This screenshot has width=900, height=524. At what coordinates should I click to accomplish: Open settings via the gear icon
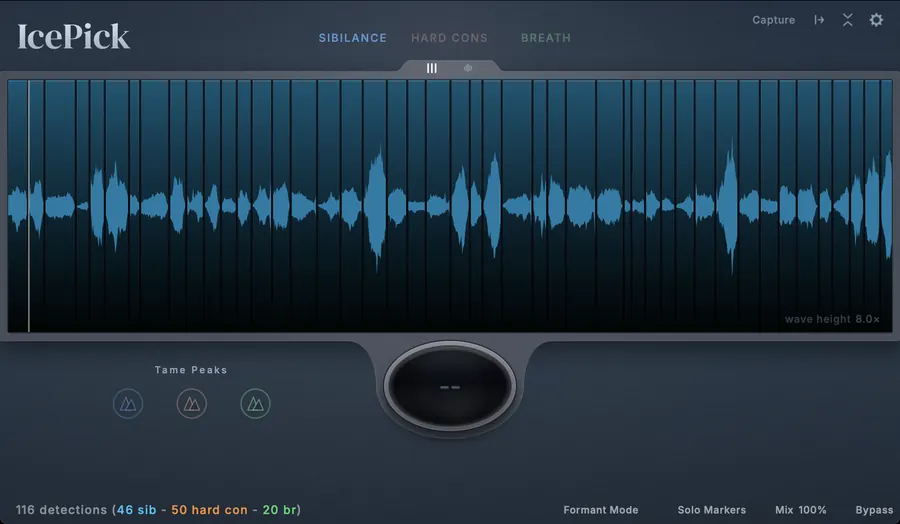[876, 20]
